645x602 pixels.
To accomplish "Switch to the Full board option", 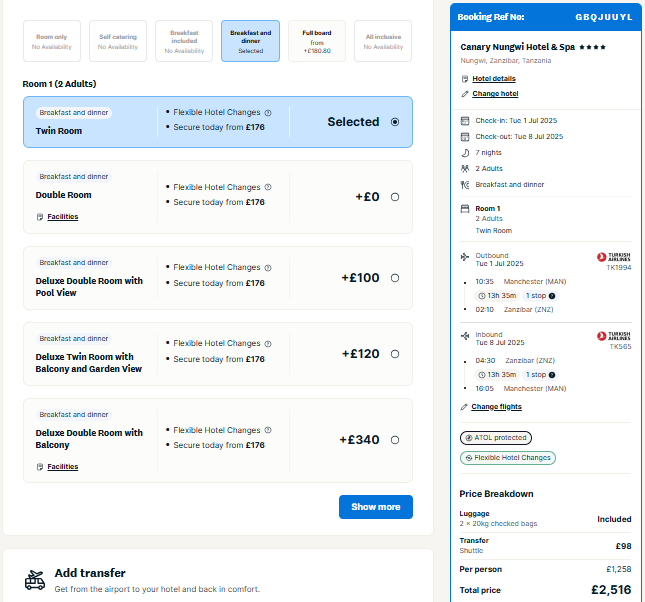I will click(317, 41).
